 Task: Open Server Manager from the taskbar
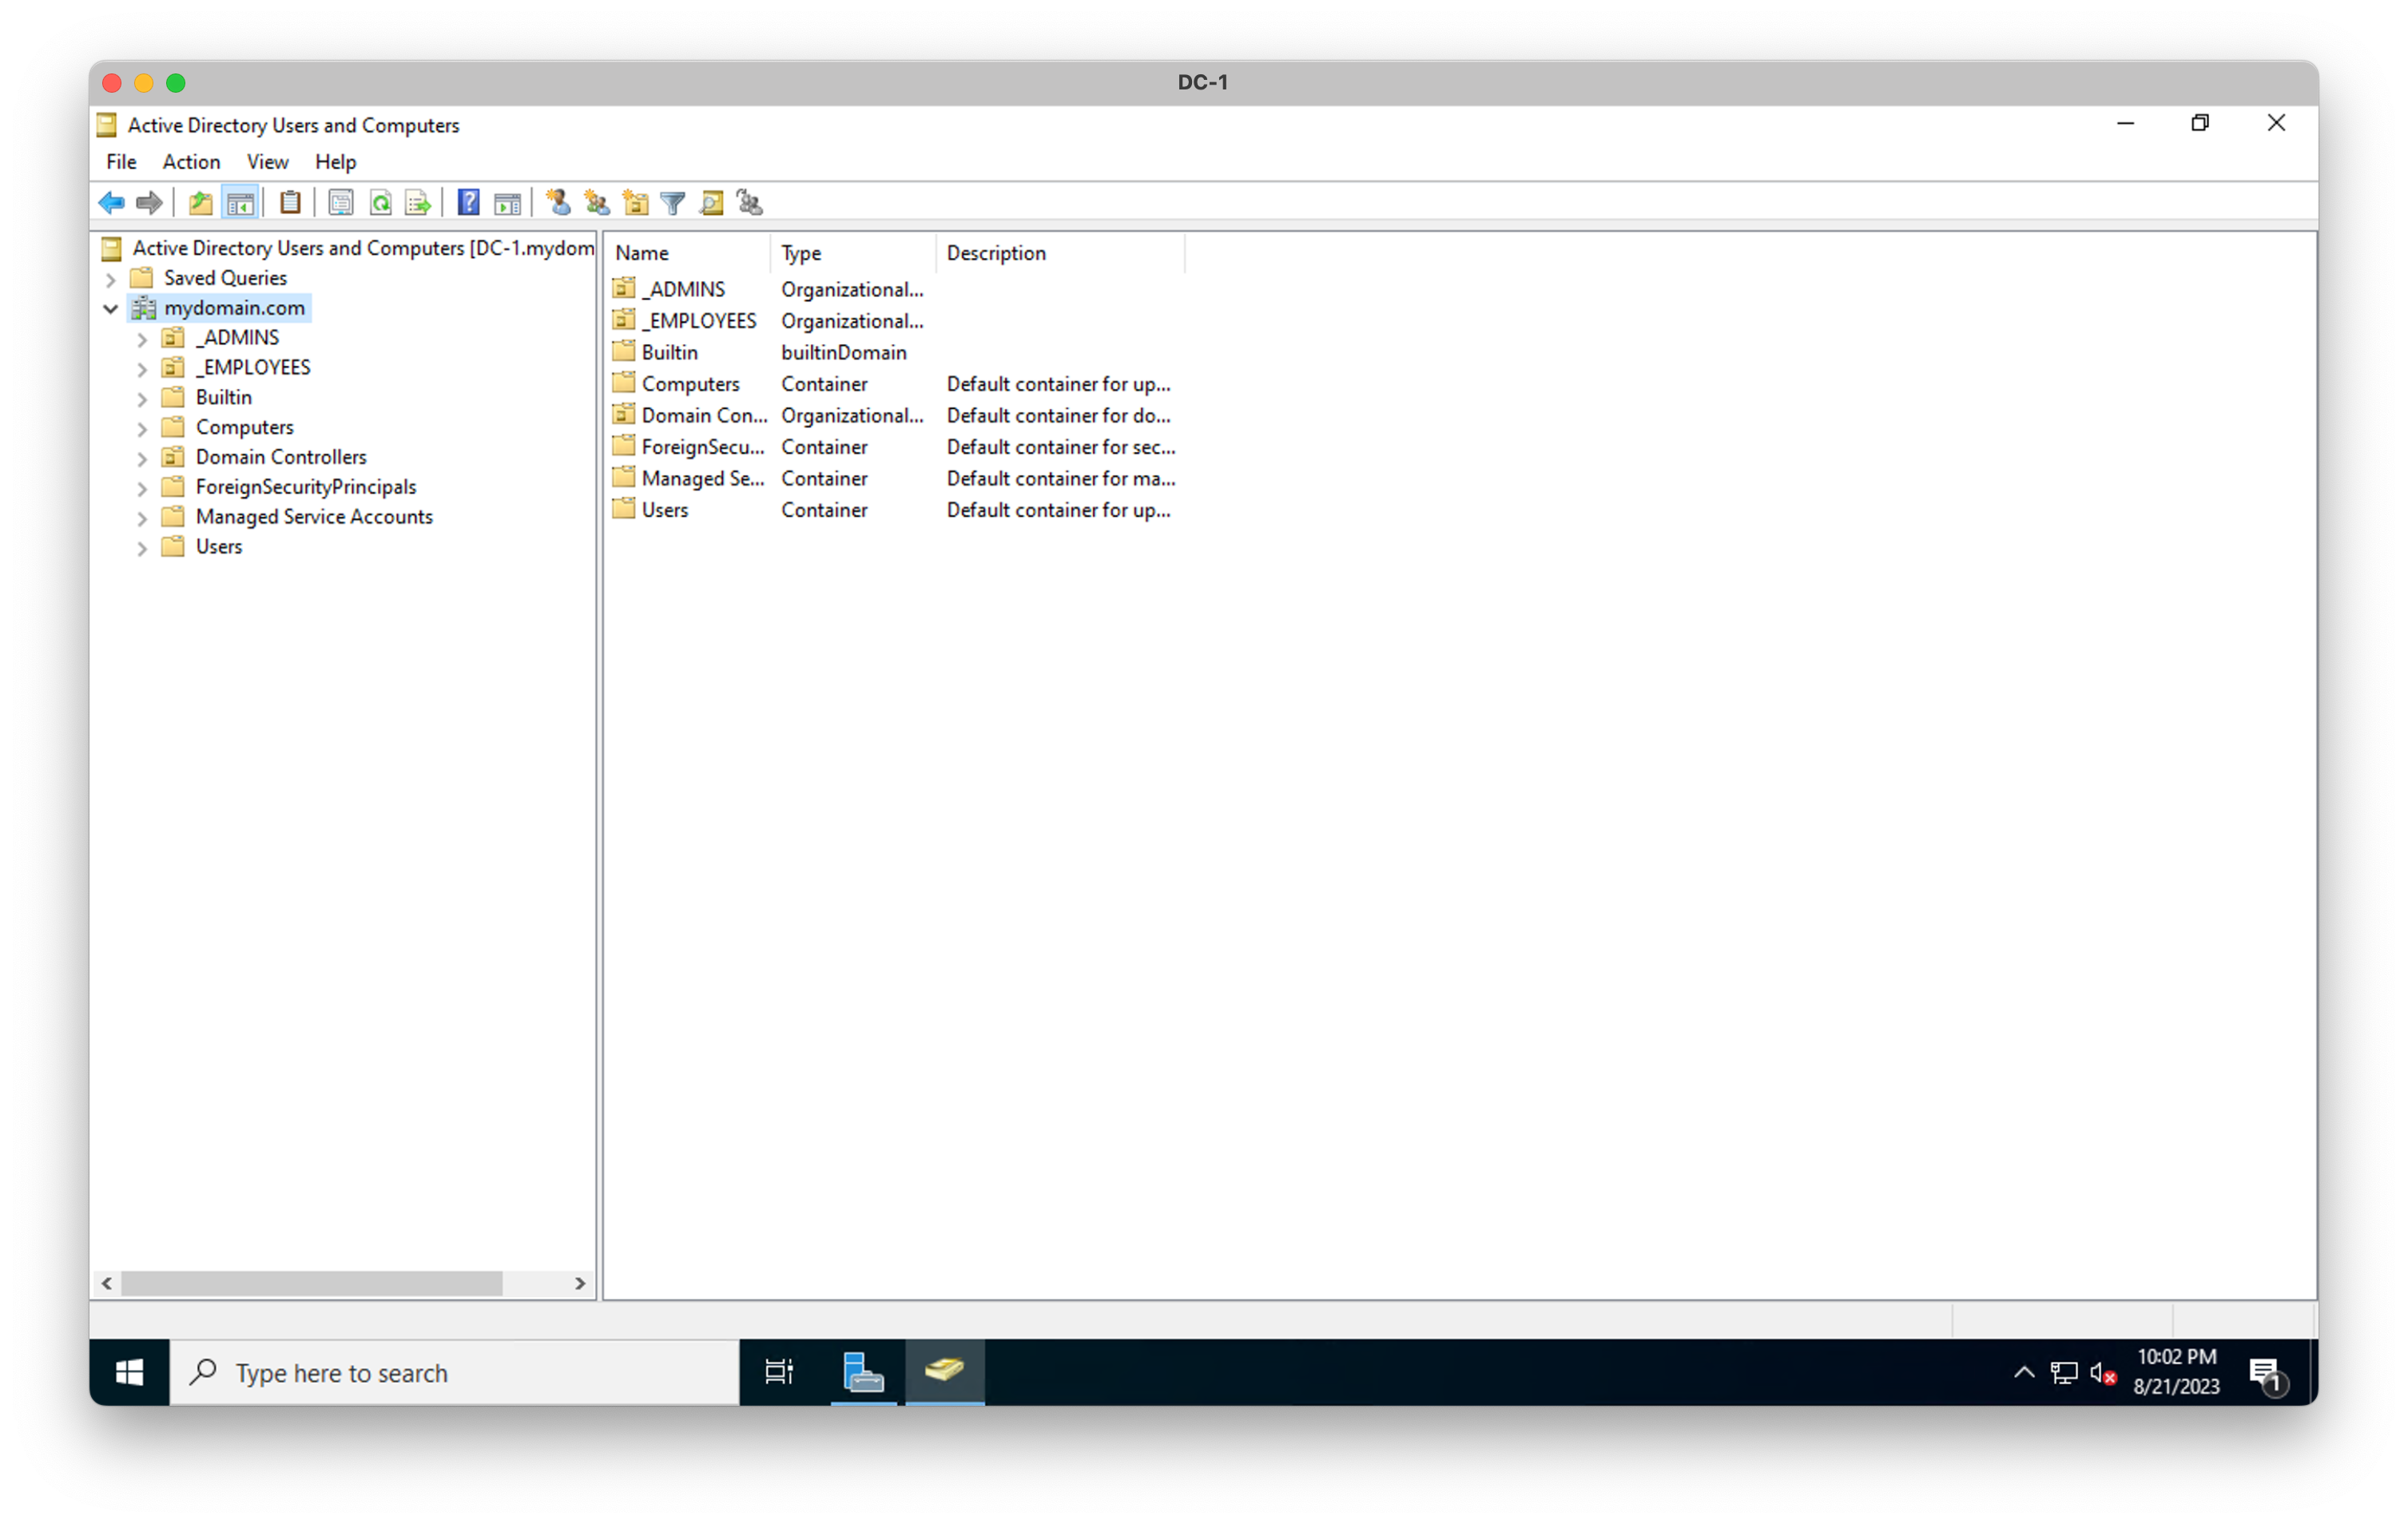point(863,1372)
